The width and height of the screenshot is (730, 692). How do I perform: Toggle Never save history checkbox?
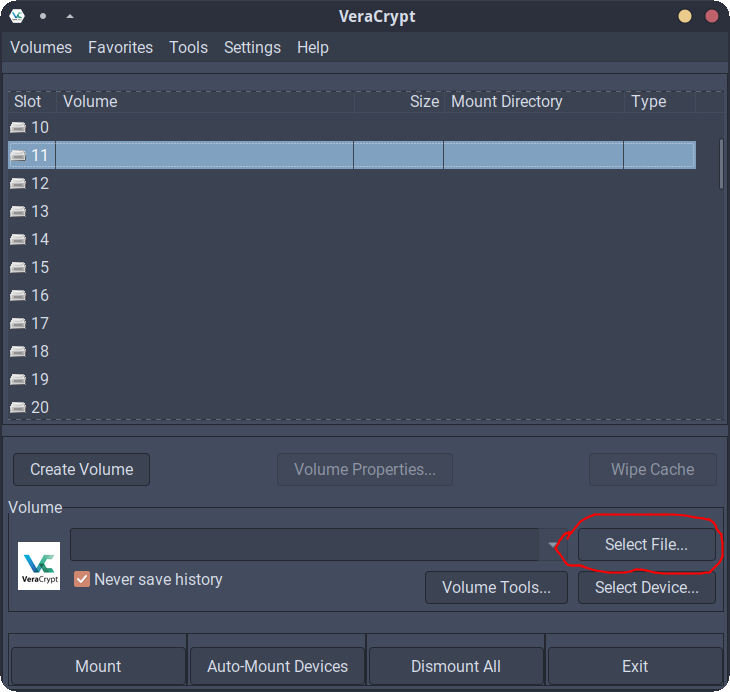coord(82,579)
